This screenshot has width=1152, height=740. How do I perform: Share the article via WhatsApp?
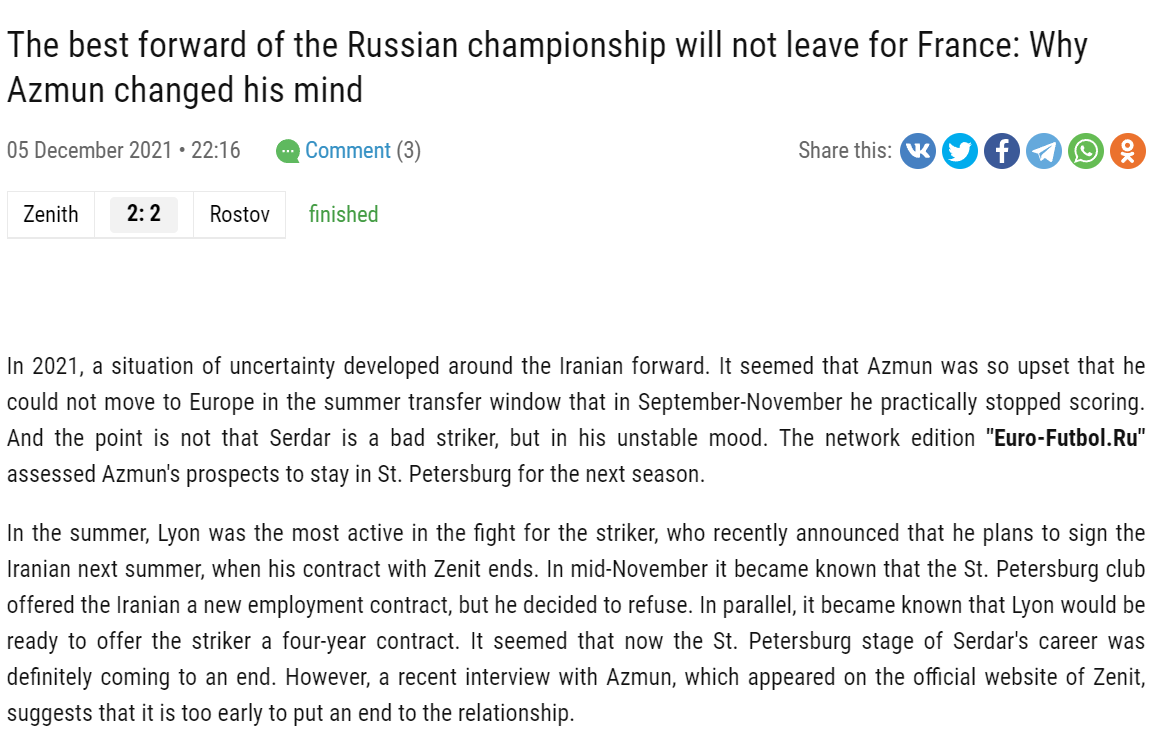[x=1085, y=151]
